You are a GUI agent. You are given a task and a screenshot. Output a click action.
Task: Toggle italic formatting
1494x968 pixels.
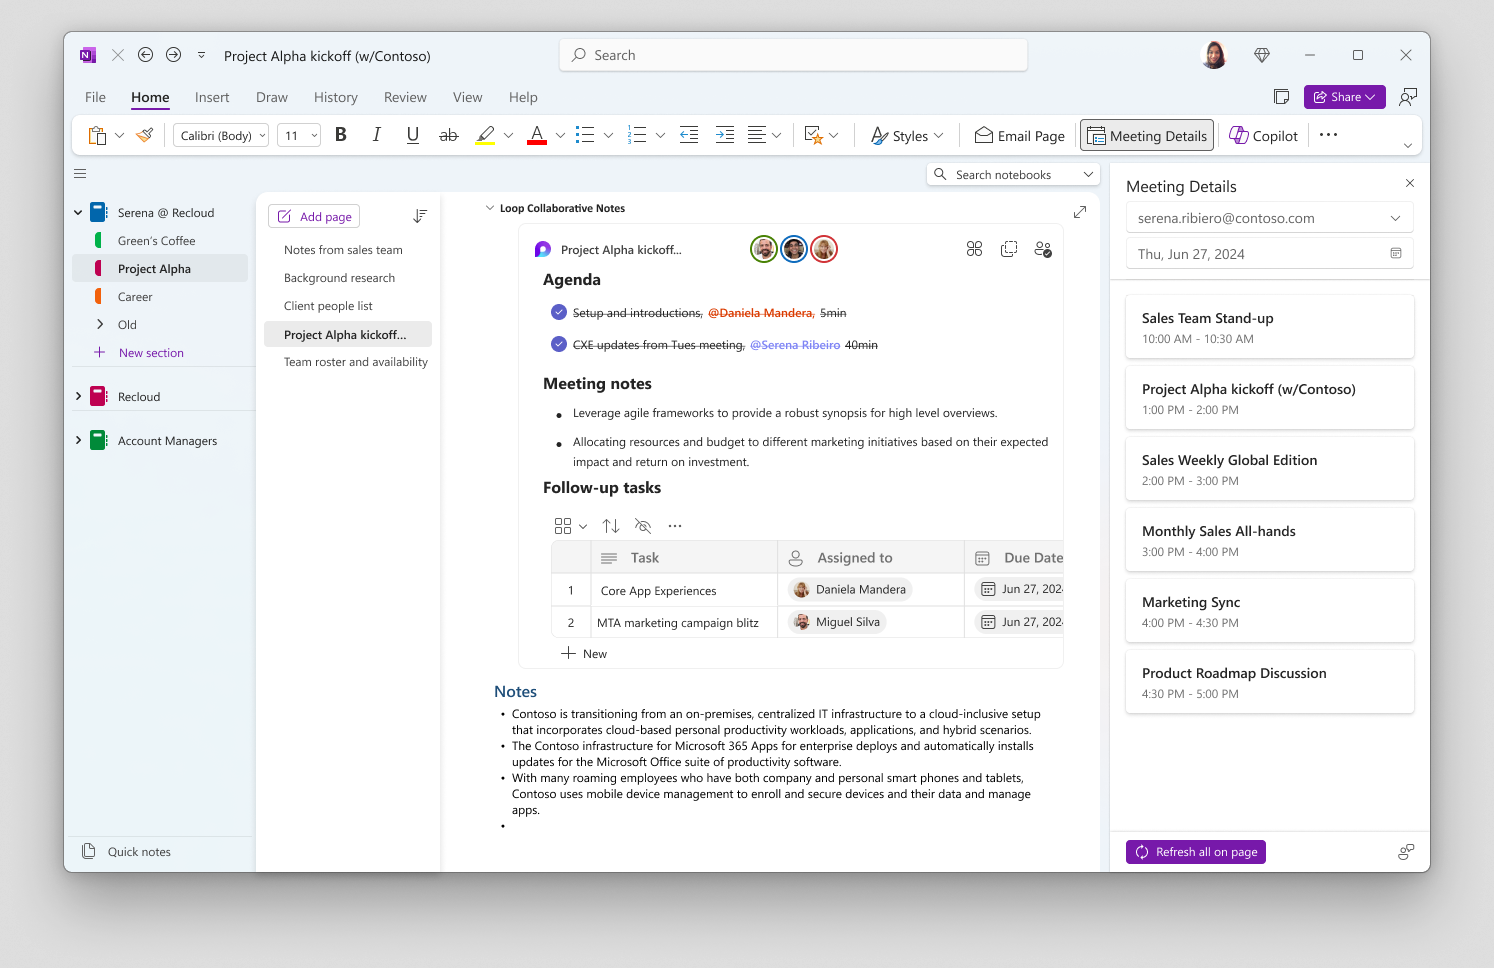[377, 135]
